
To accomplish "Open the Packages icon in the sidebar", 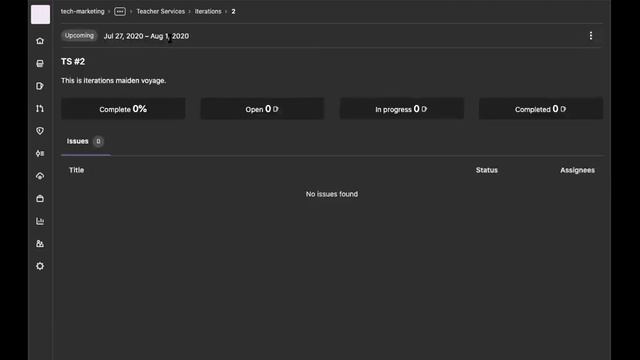I will coord(40,198).
